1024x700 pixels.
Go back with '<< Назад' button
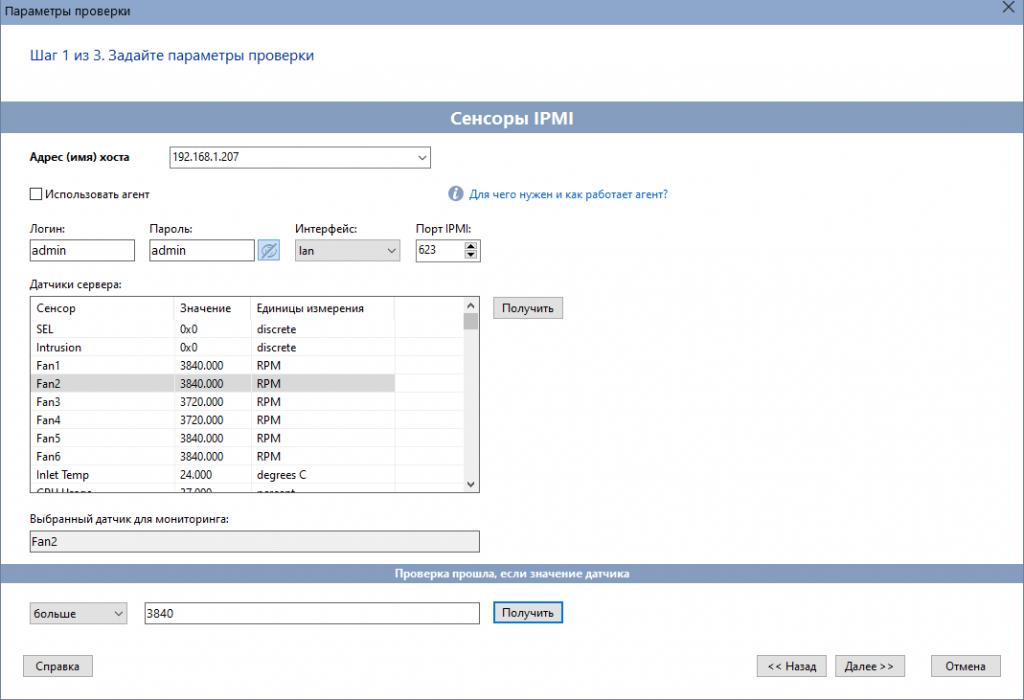pyautogui.click(x=792, y=666)
